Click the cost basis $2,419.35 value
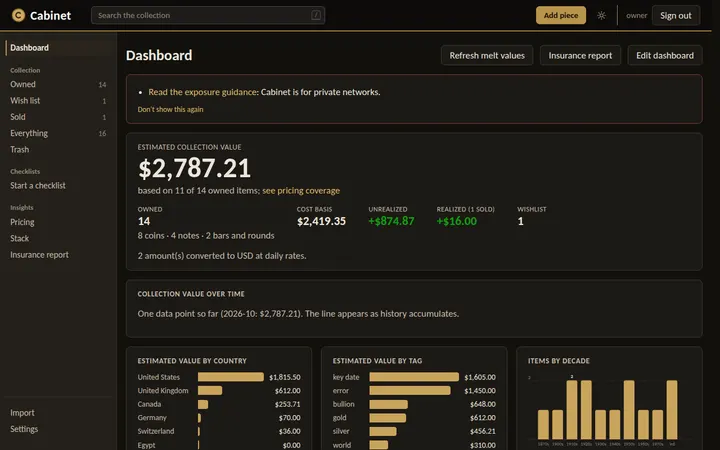The image size is (720, 450). pos(321,221)
